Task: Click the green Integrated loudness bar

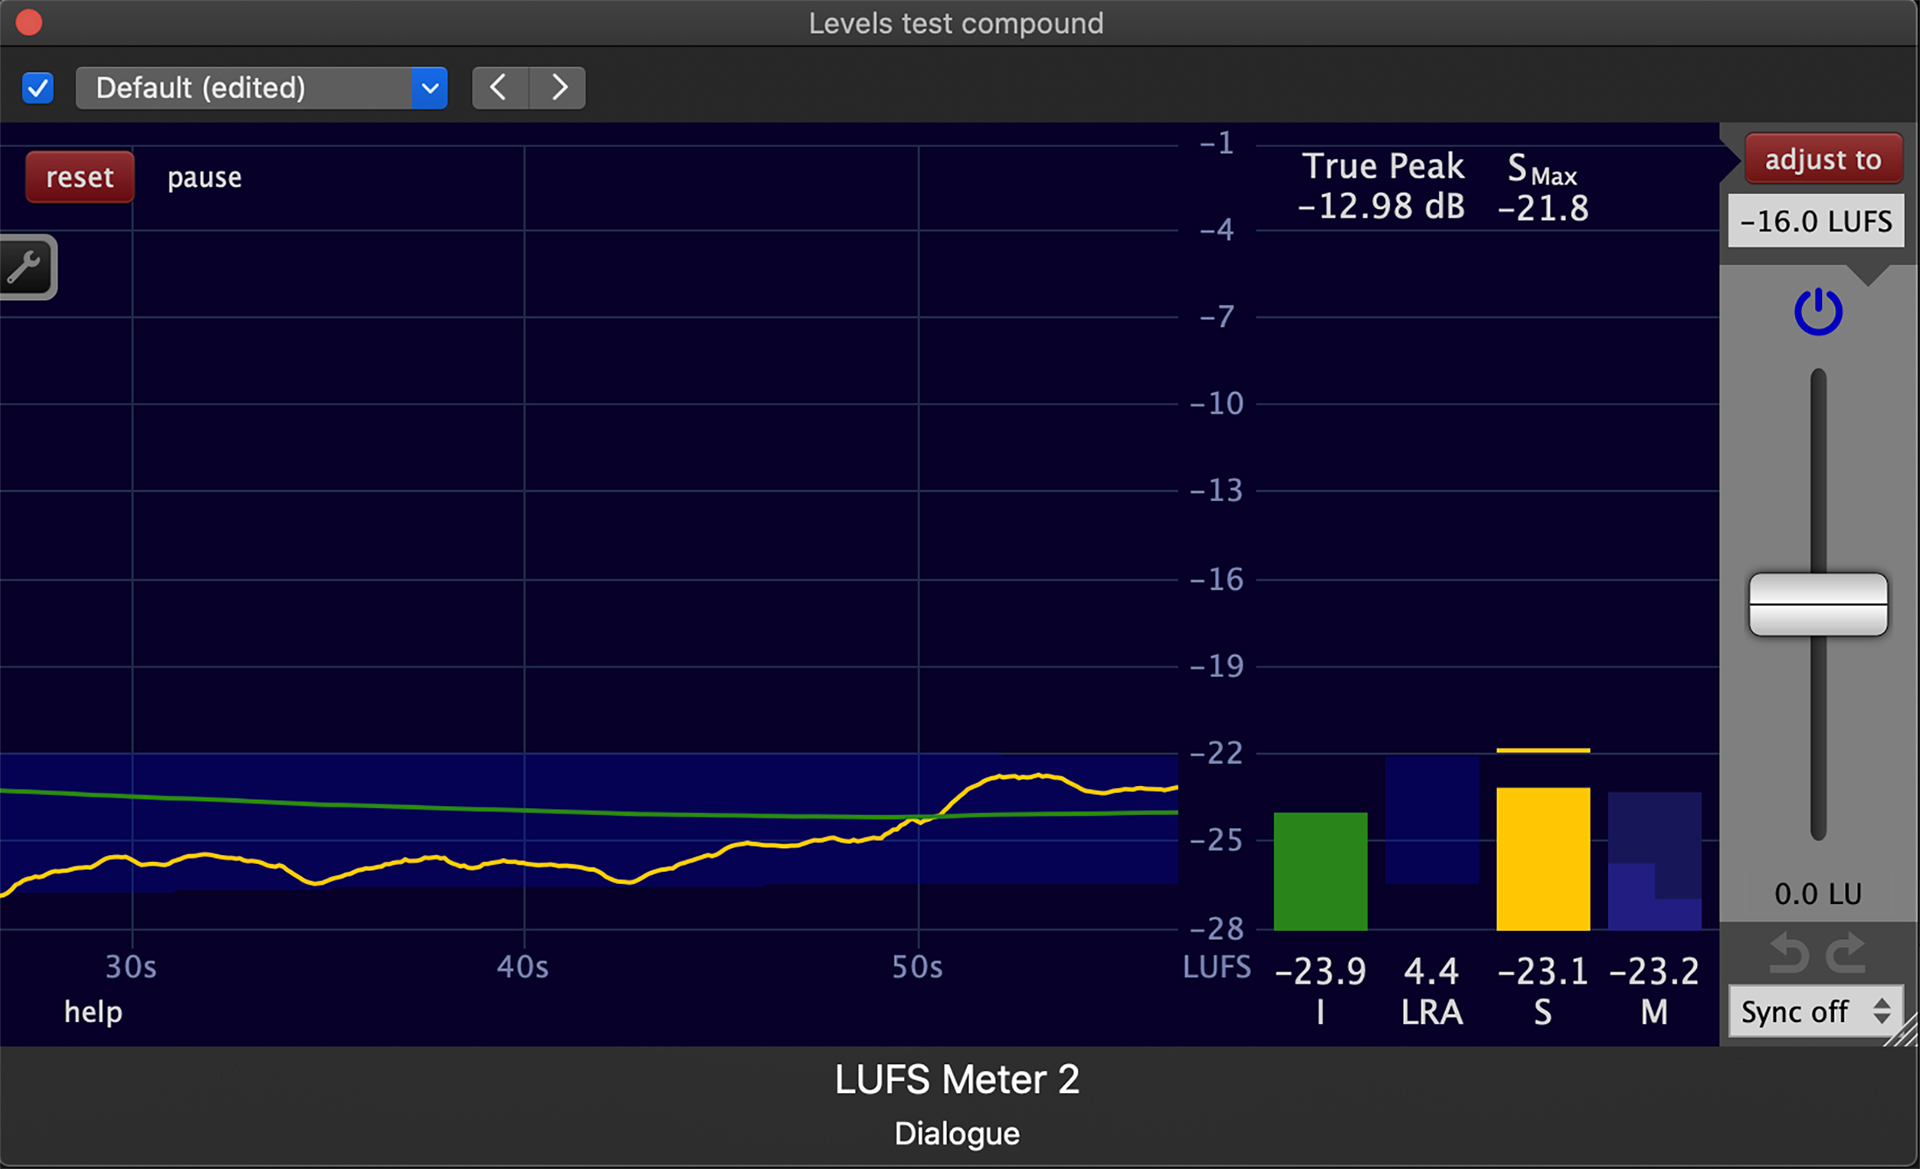Action: click(1320, 871)
